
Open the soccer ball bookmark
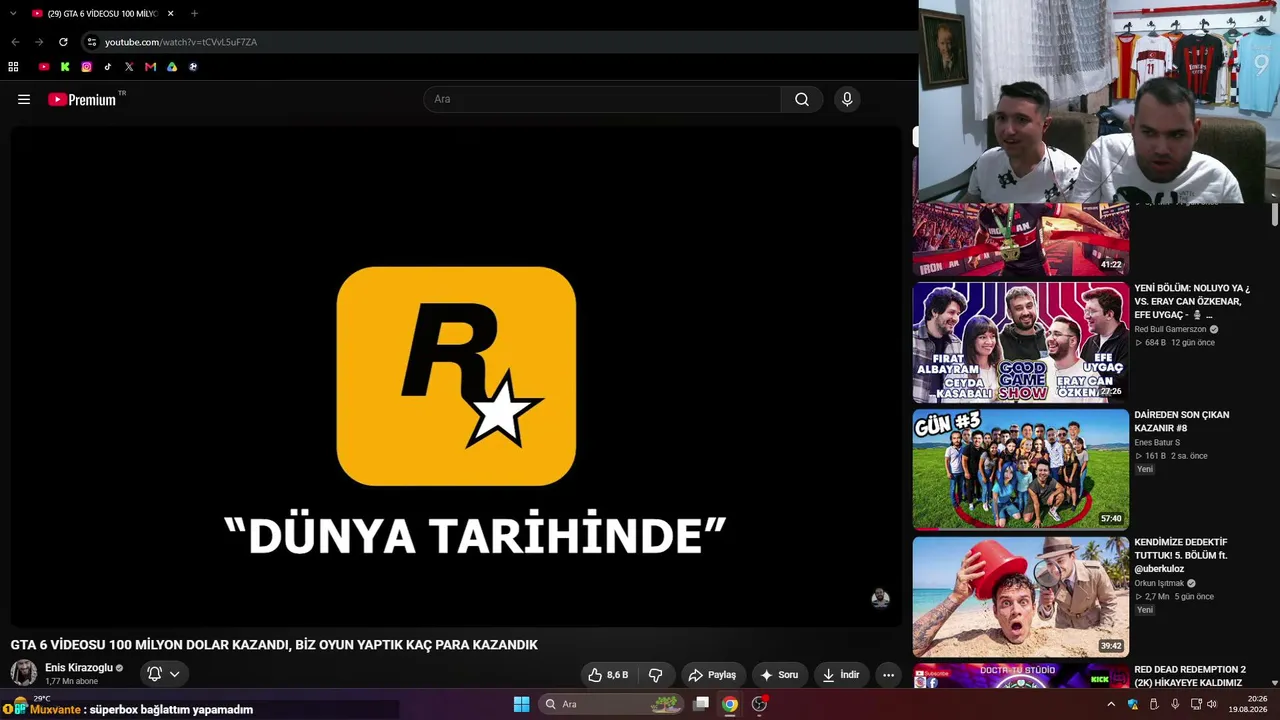pos(193,67)
